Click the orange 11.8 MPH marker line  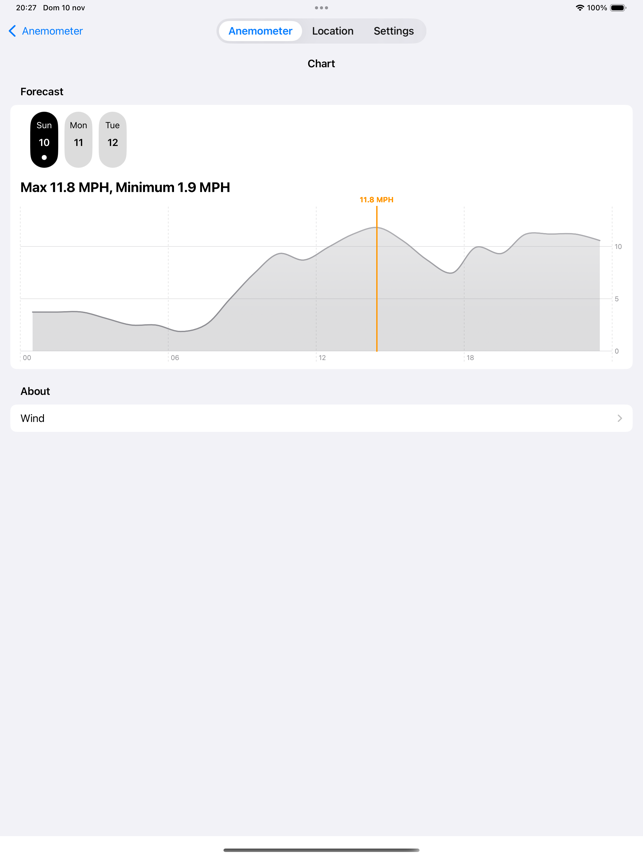[377, 279]
